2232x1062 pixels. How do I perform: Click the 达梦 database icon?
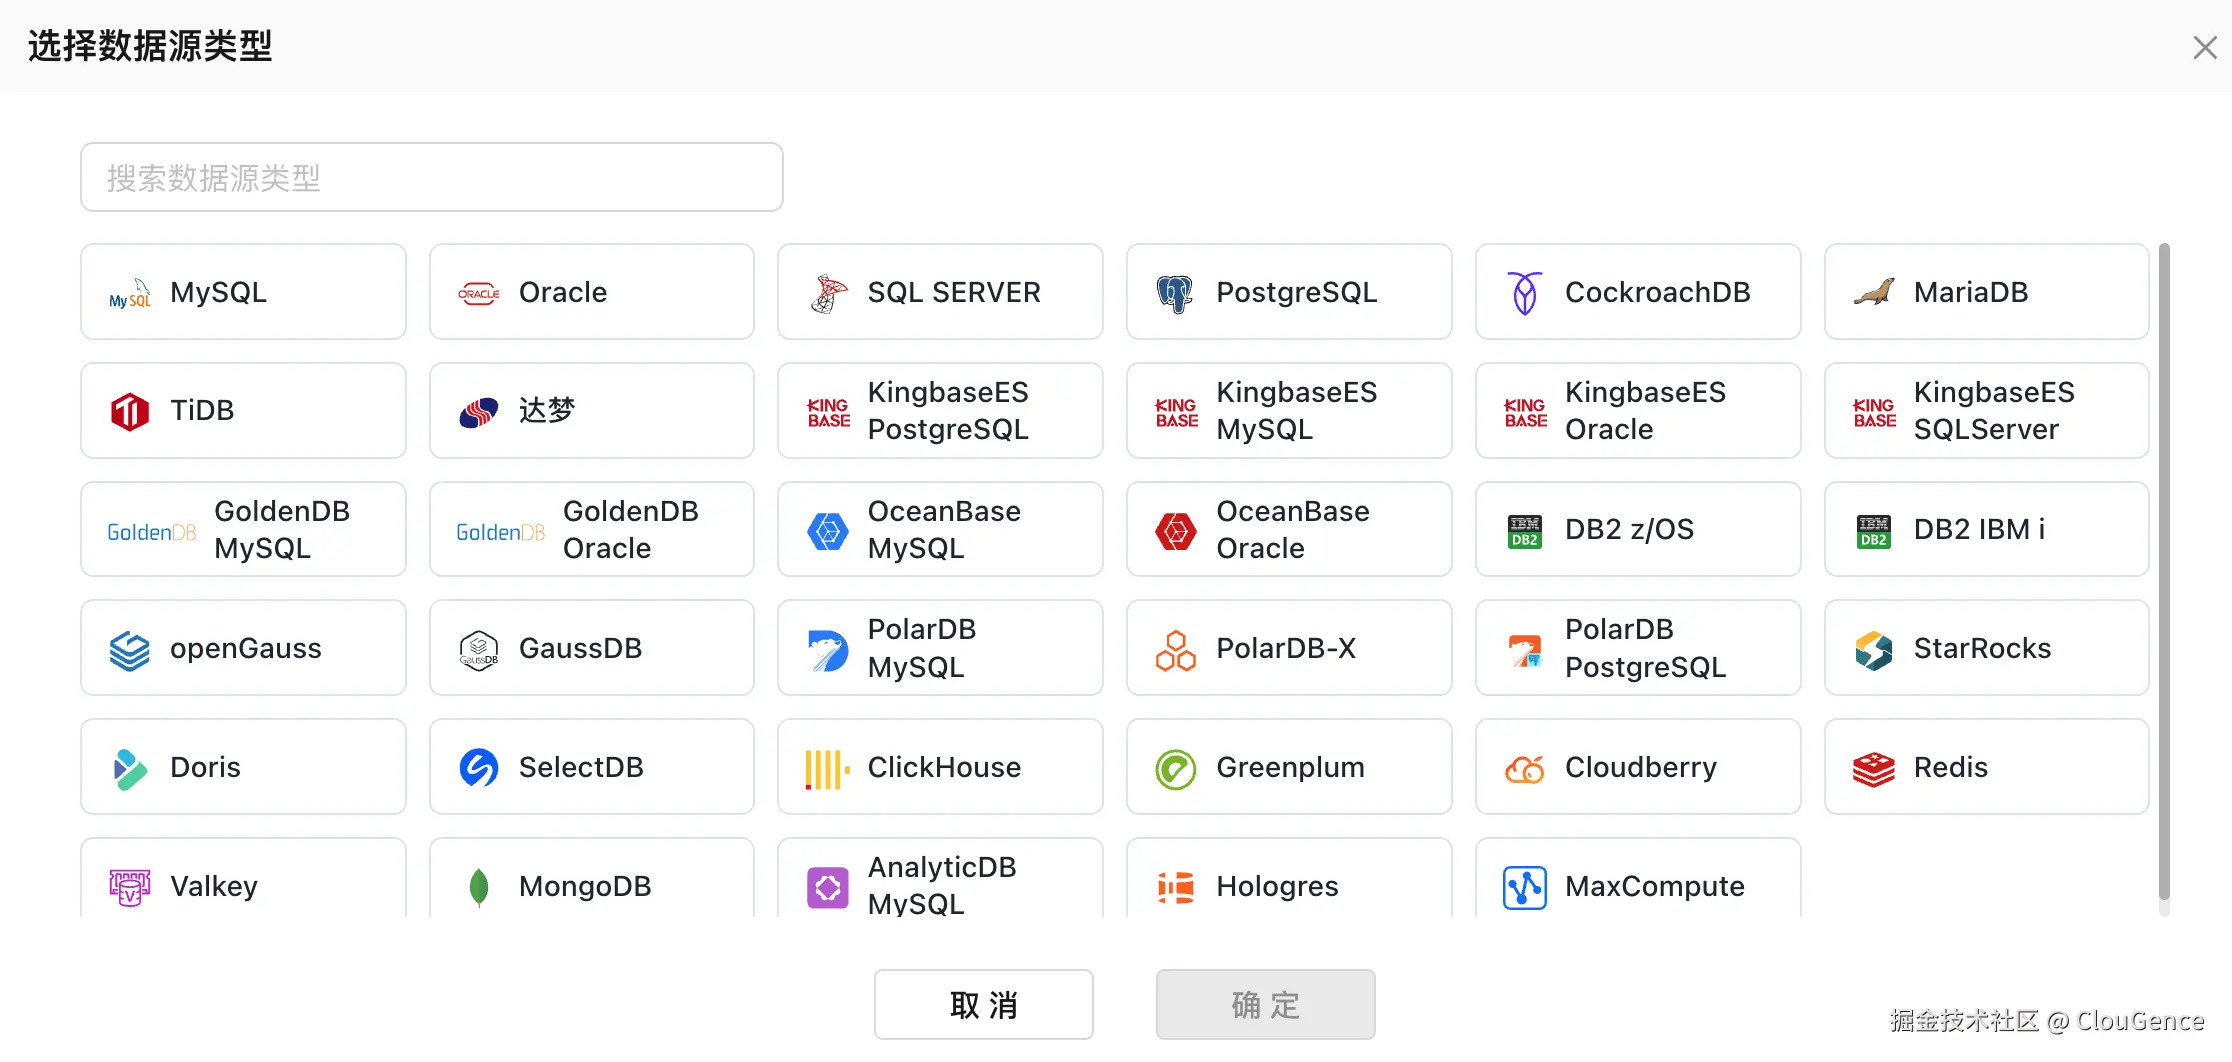click(479, 411)
